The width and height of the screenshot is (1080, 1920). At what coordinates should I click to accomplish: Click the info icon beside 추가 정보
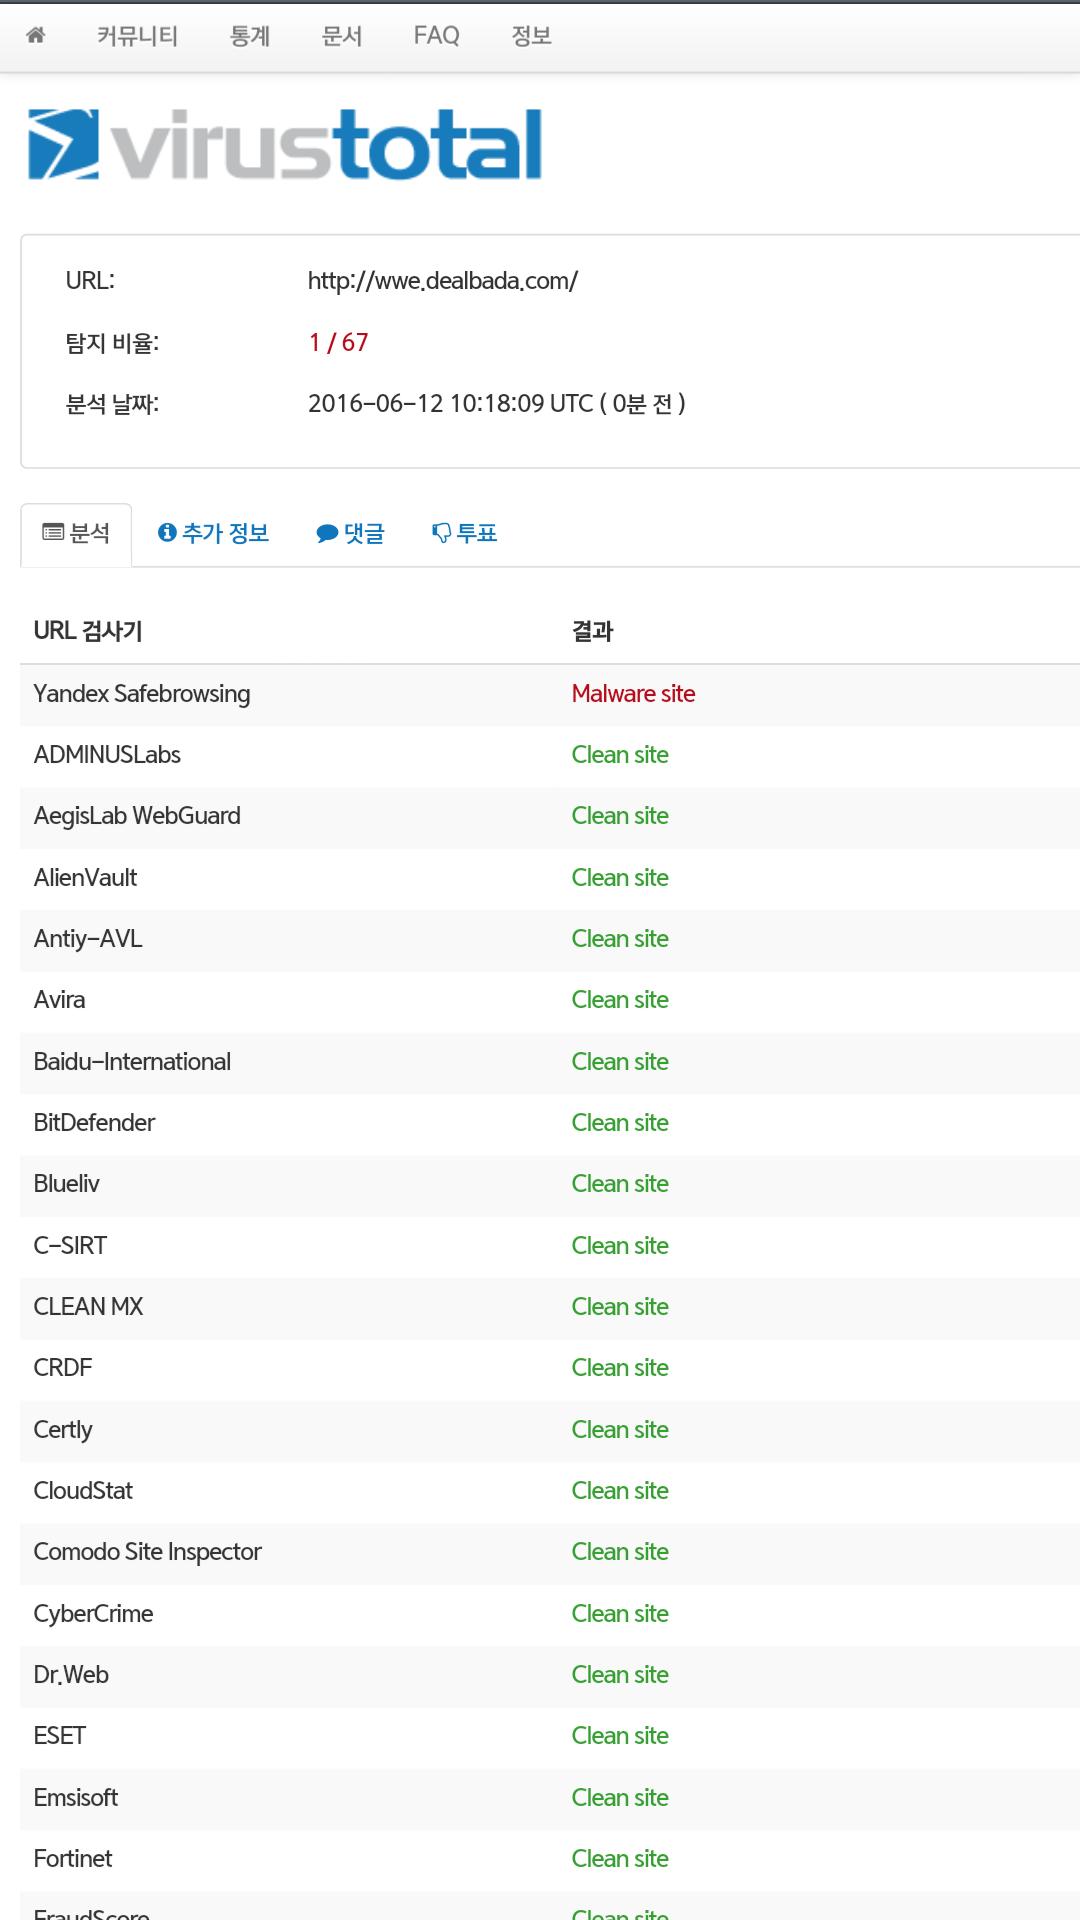167,533
